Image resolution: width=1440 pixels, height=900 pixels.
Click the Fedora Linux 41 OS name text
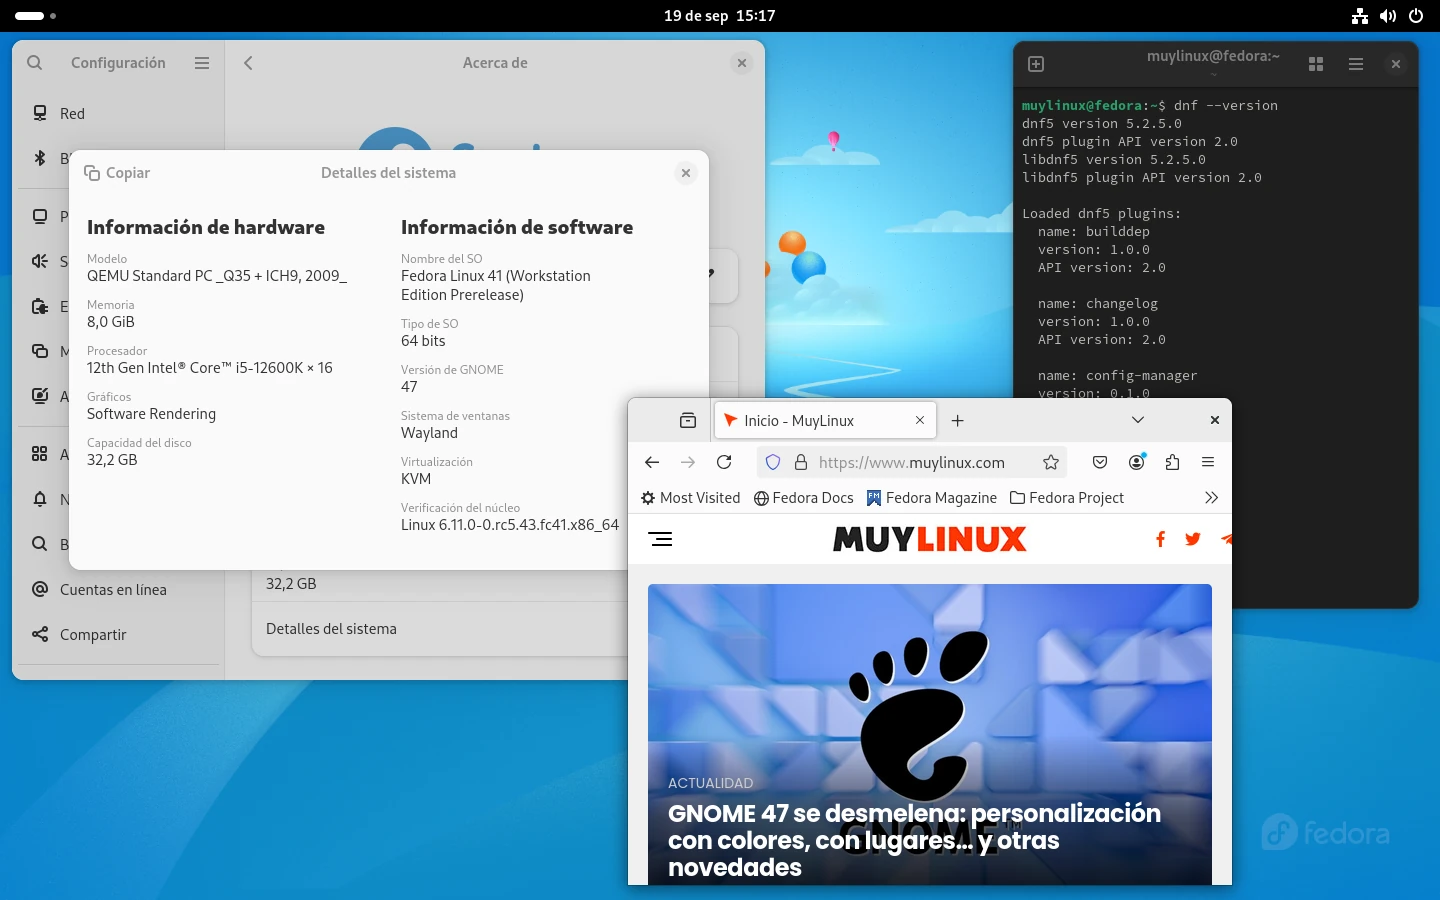[x=495, y=285]
